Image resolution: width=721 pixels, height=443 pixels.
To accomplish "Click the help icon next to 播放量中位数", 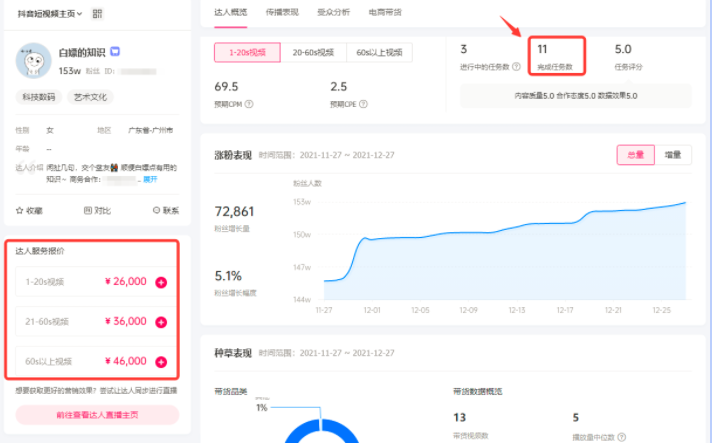I will pos(622,437).
